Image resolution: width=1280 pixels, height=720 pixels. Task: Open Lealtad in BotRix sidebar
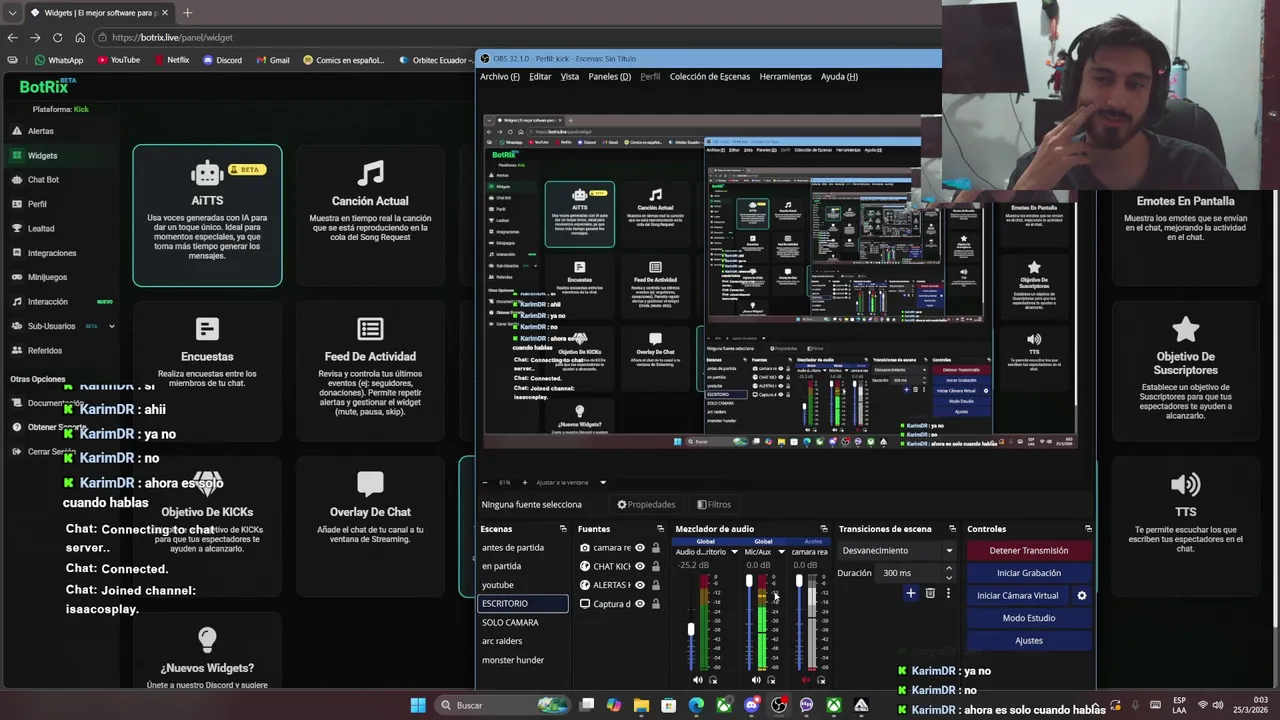coord(41,229)
